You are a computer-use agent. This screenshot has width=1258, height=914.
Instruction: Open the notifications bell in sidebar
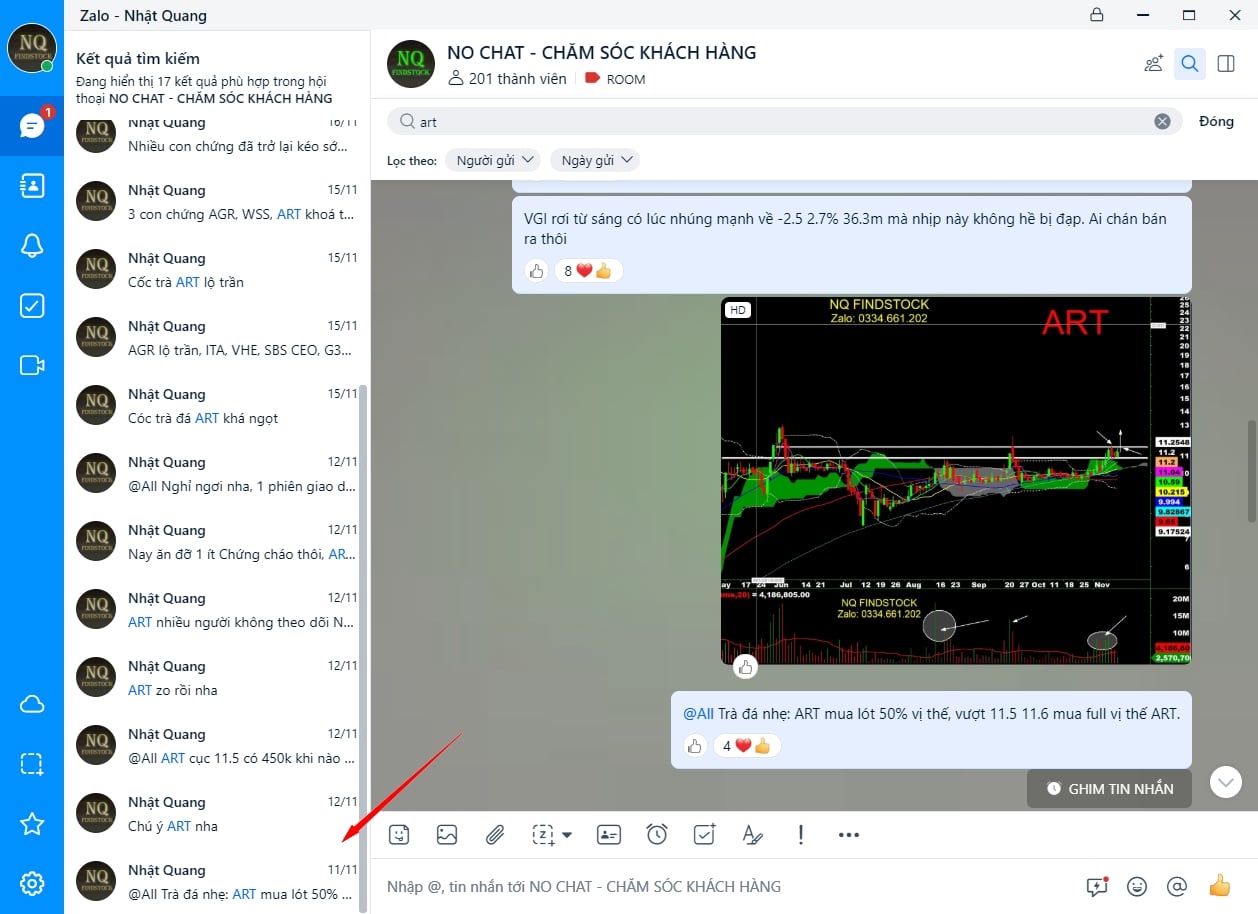click(x=32, y=245)
